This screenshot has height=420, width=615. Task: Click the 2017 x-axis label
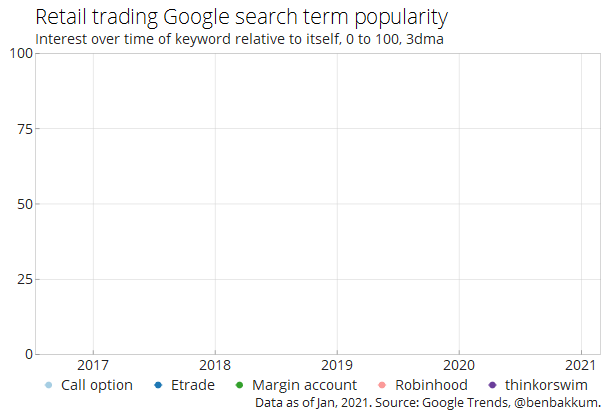93,365
